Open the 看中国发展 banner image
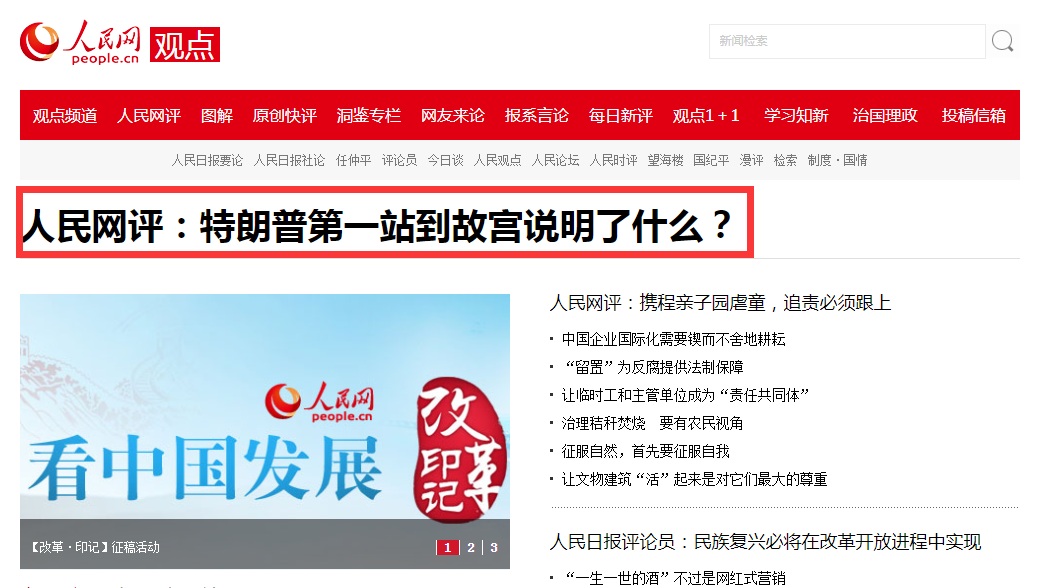 tap(265, 407)
